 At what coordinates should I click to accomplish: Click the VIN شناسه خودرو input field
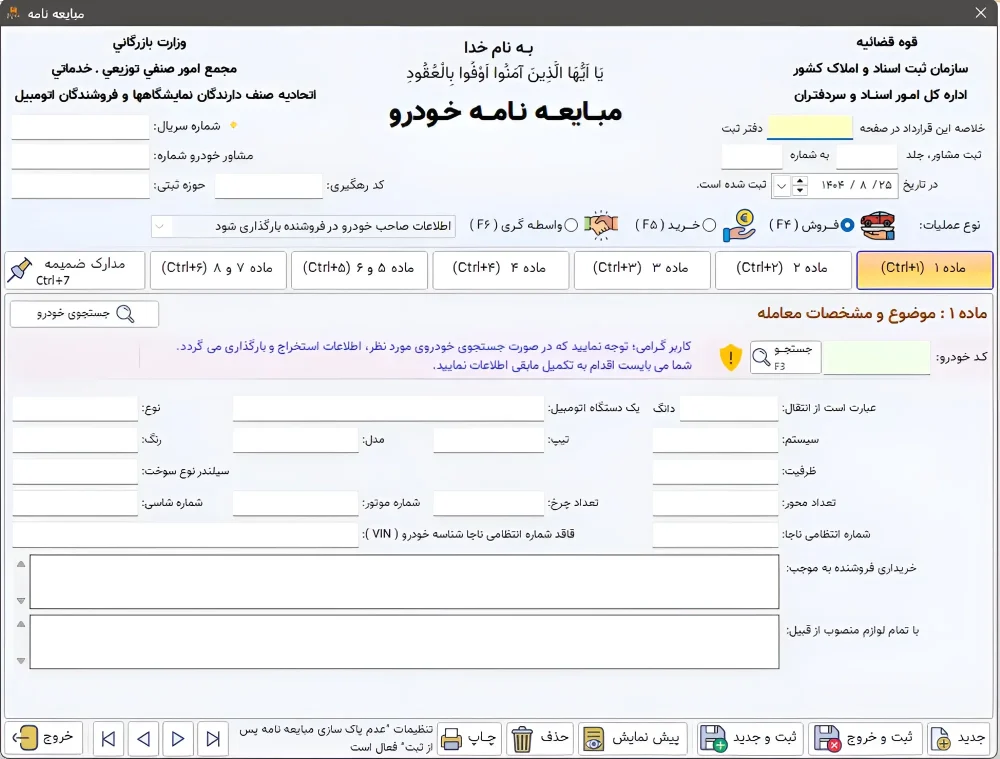pyautogui.click(x=185, y=535)
